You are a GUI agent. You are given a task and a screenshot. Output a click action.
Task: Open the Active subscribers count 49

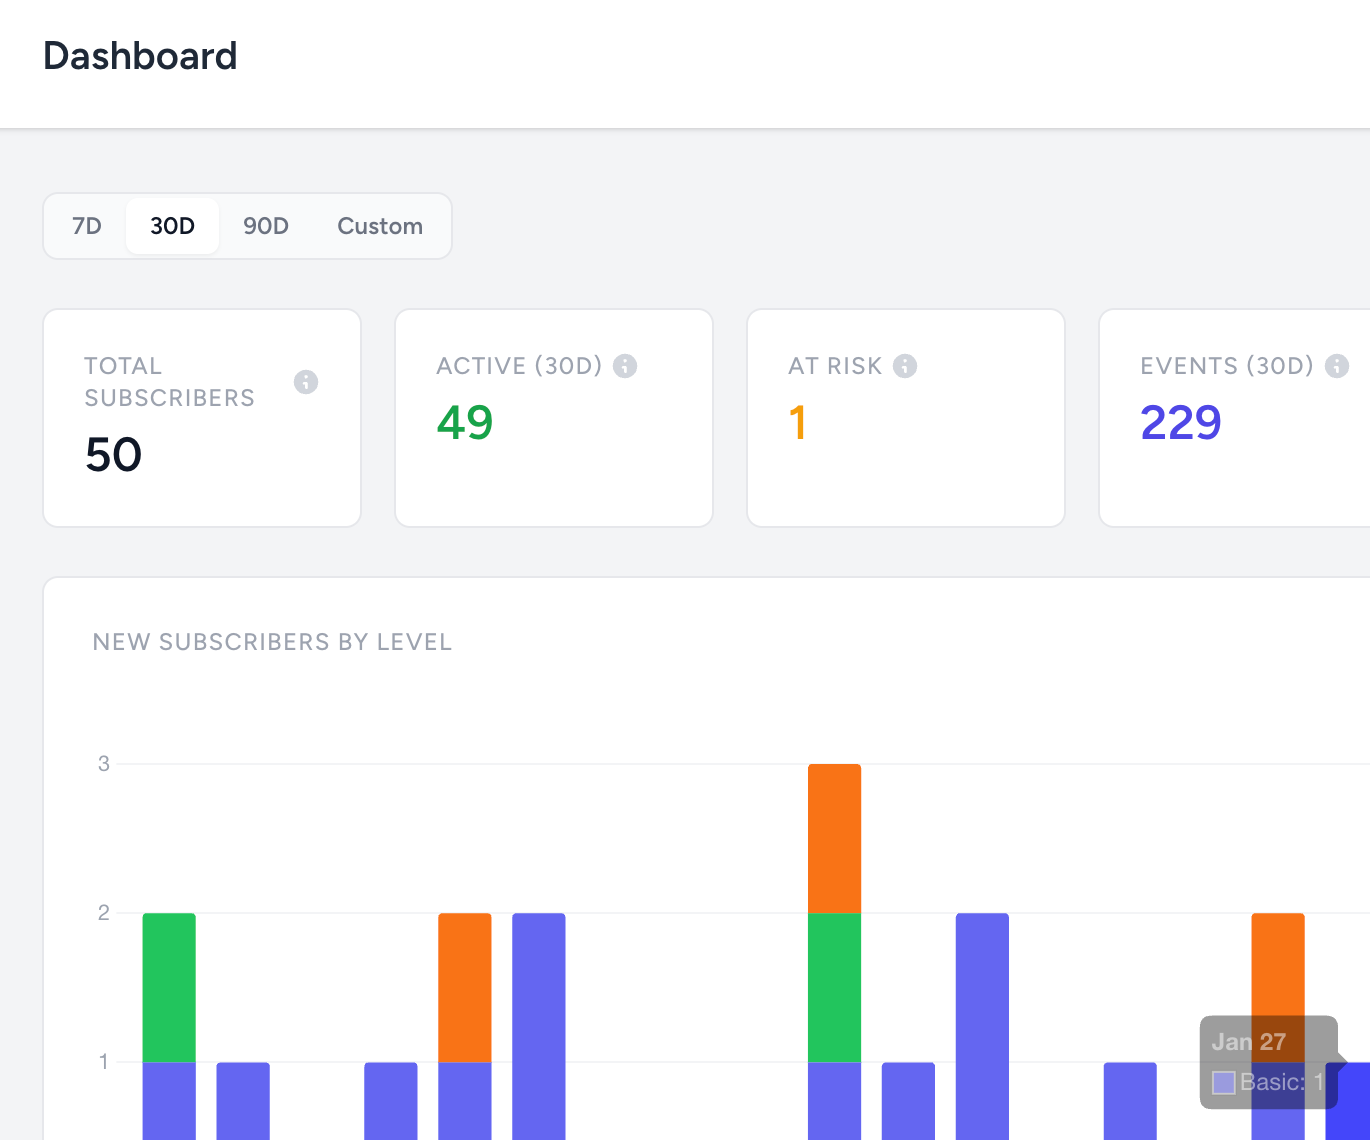tap(464, 423)
